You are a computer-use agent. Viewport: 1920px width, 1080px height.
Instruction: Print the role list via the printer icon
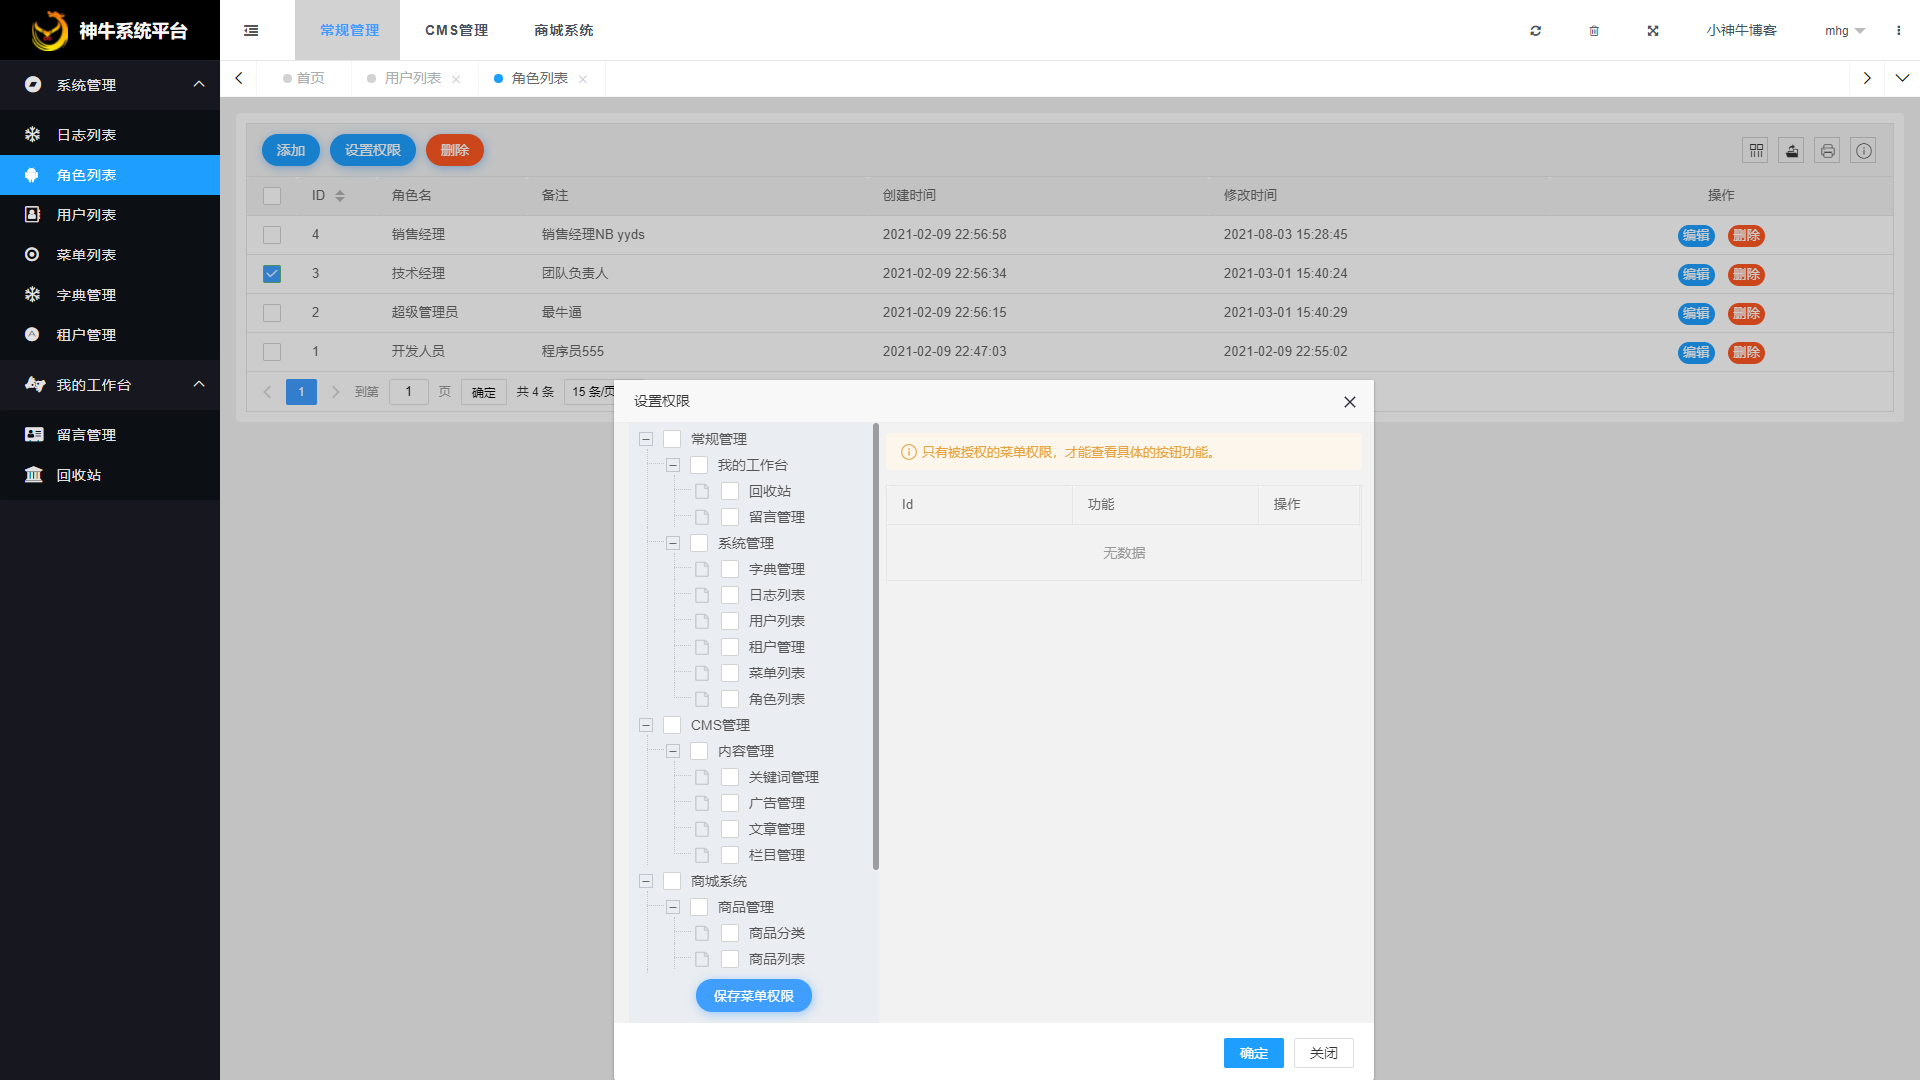pos(1827,150)
